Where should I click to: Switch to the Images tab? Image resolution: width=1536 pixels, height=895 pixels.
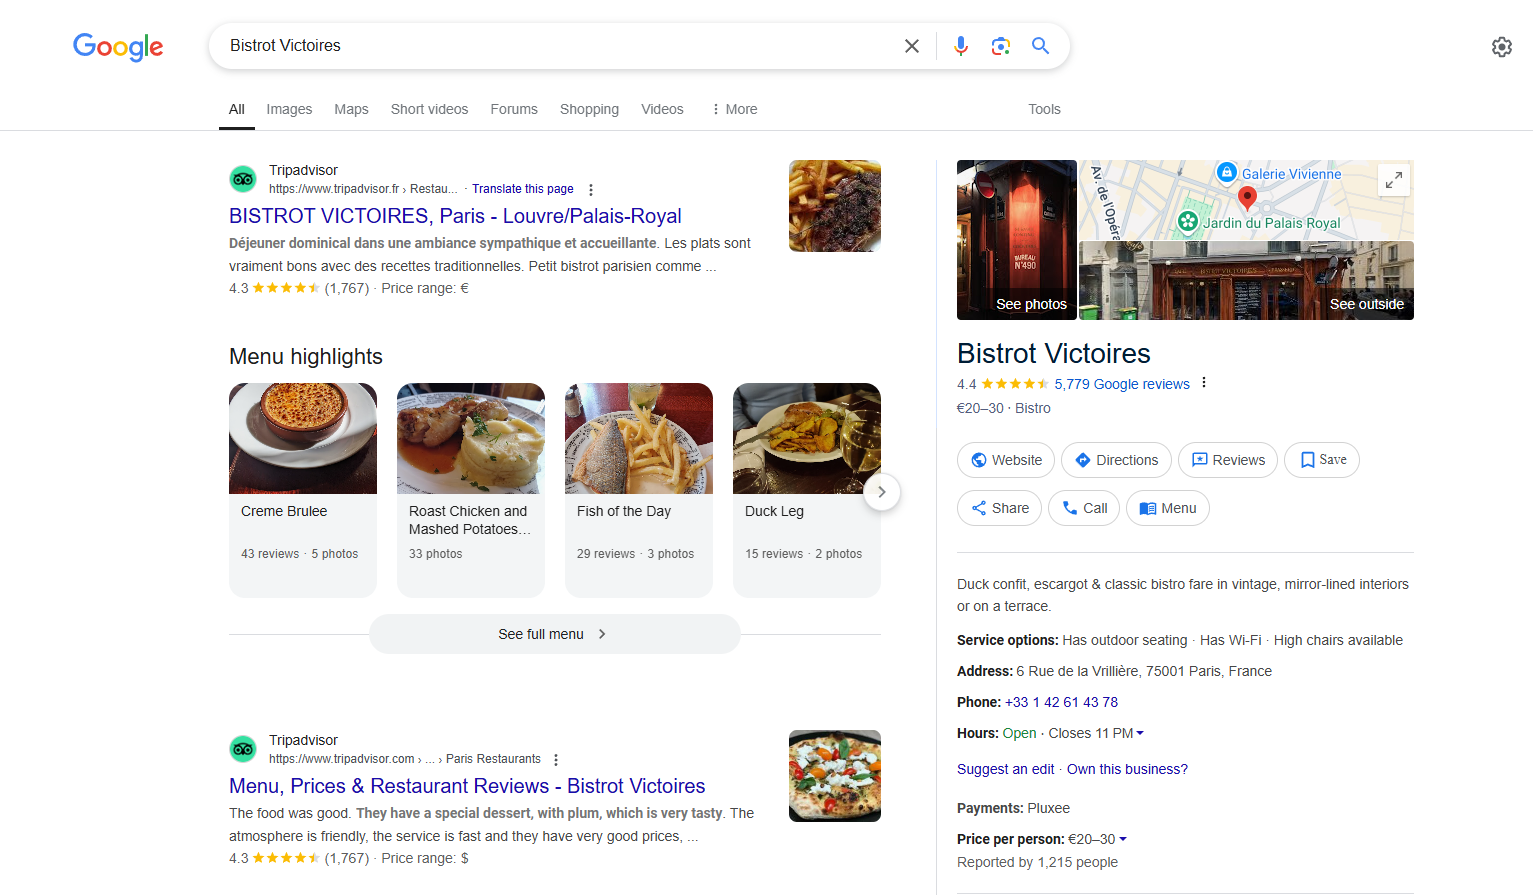(288, 109)
